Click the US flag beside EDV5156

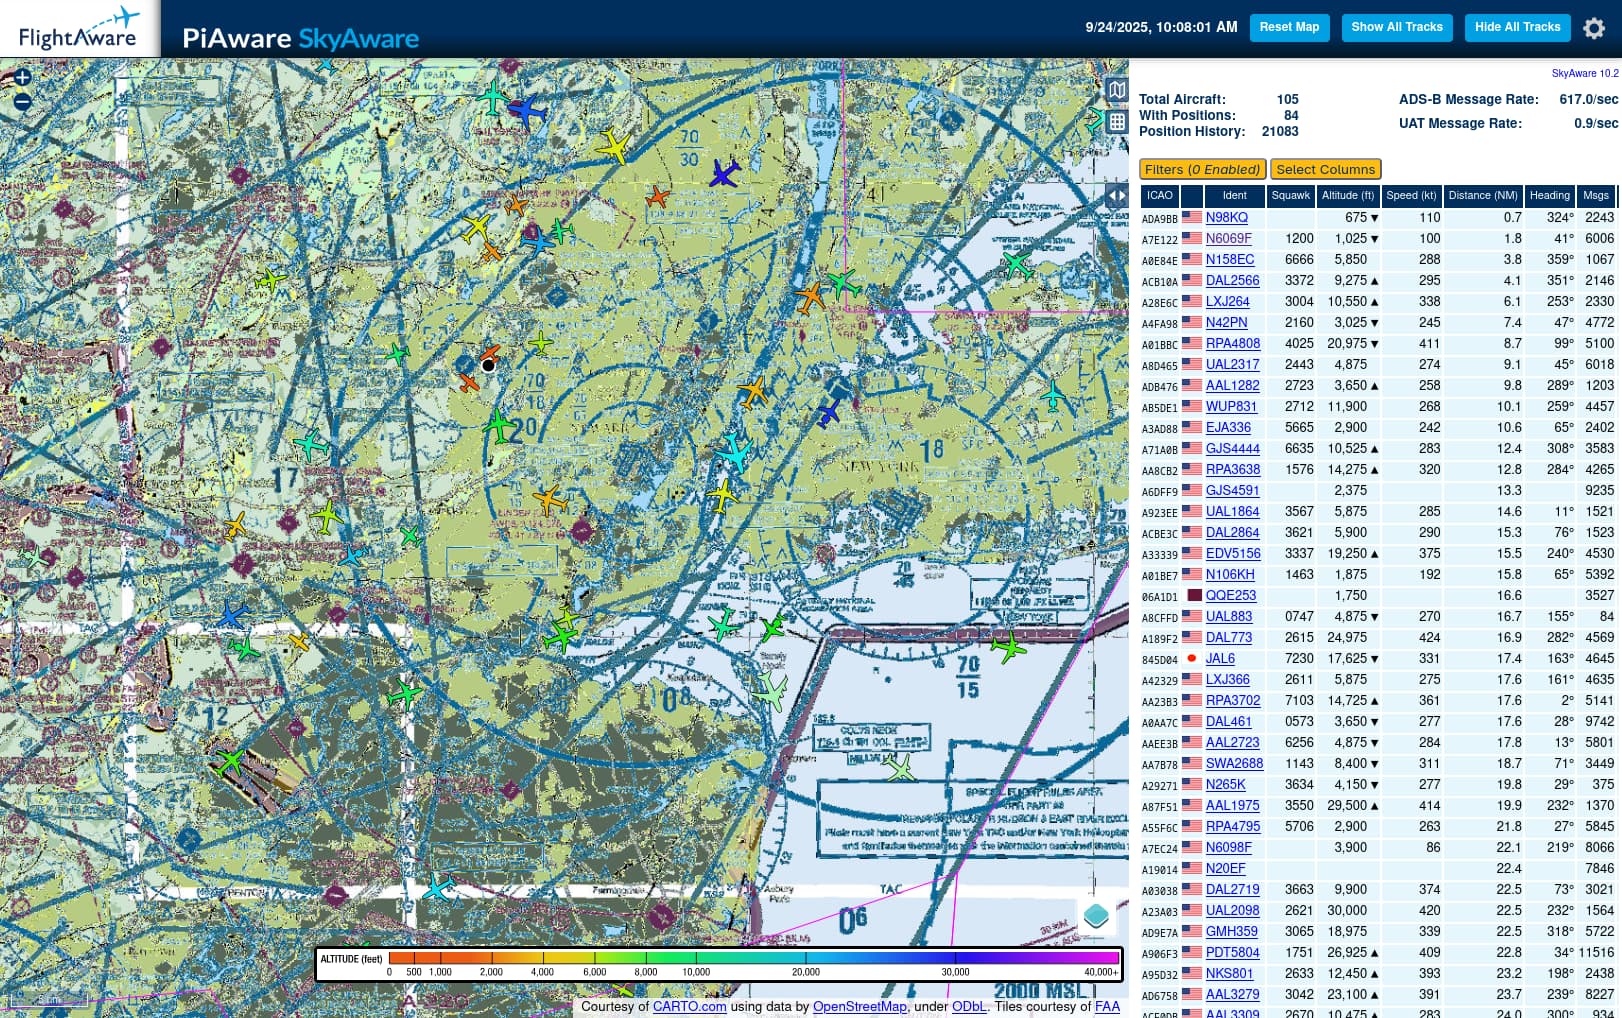(1191, 553)
